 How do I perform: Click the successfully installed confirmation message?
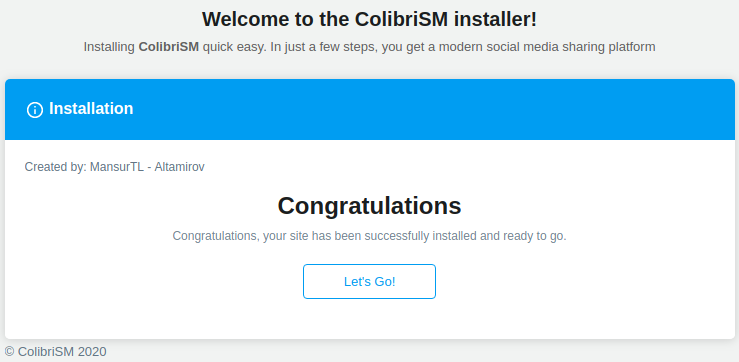click(369, 236)
